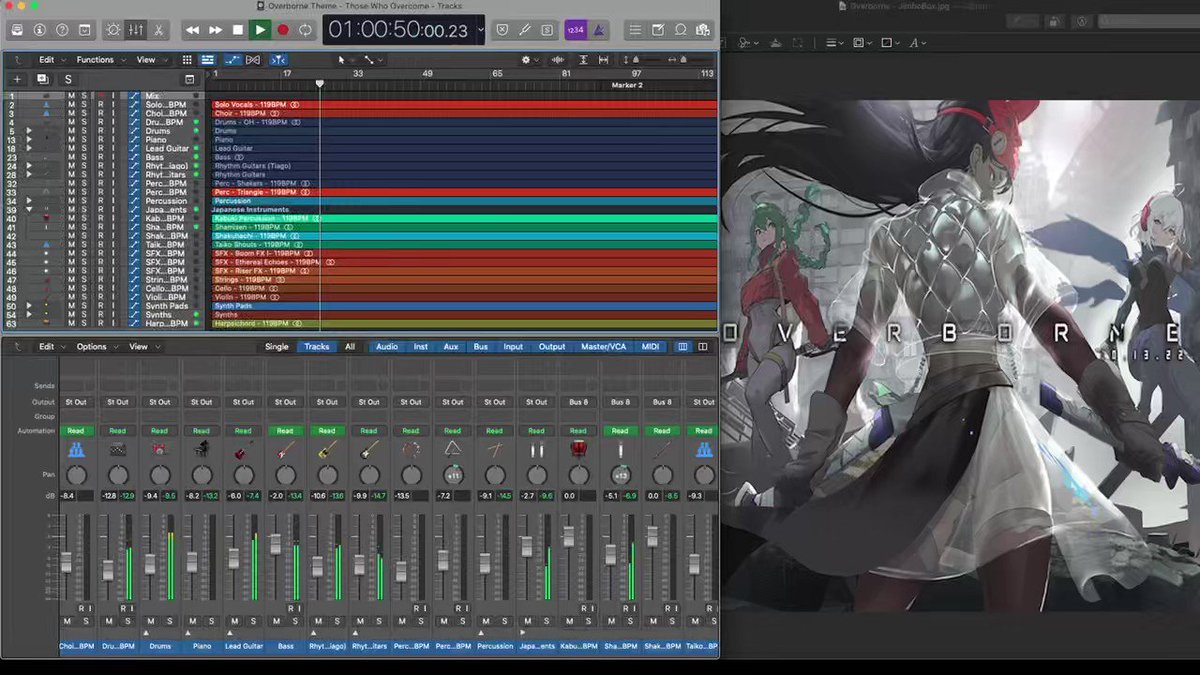This screenshot has height=675, width=1200.
Task: Open the Loop Browser icon
Action: (x=681, y=30)
